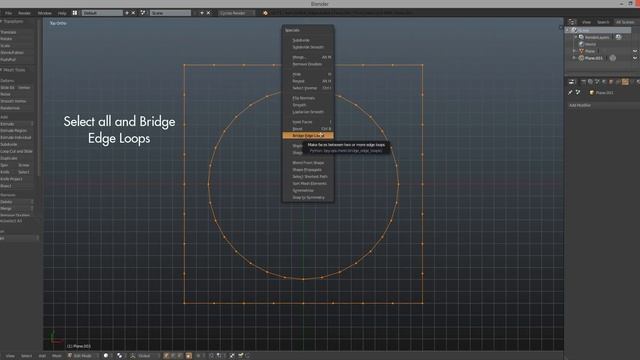Viewport: 640px width, 360px height.
Task: Enable edge select mode
Action: pos(173,356)
